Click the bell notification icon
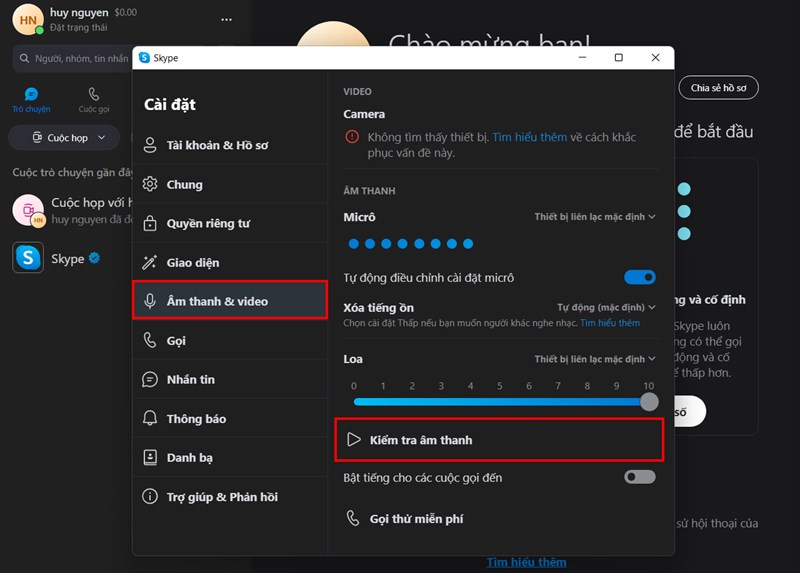The width and height of the screenshot is (800, 573). (150, 418)
